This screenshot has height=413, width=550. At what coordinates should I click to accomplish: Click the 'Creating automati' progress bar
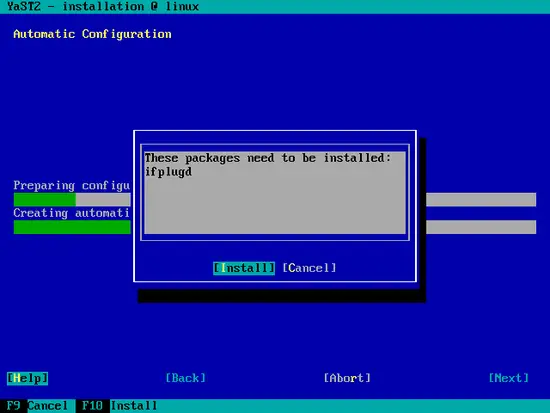tap(275, 227)
